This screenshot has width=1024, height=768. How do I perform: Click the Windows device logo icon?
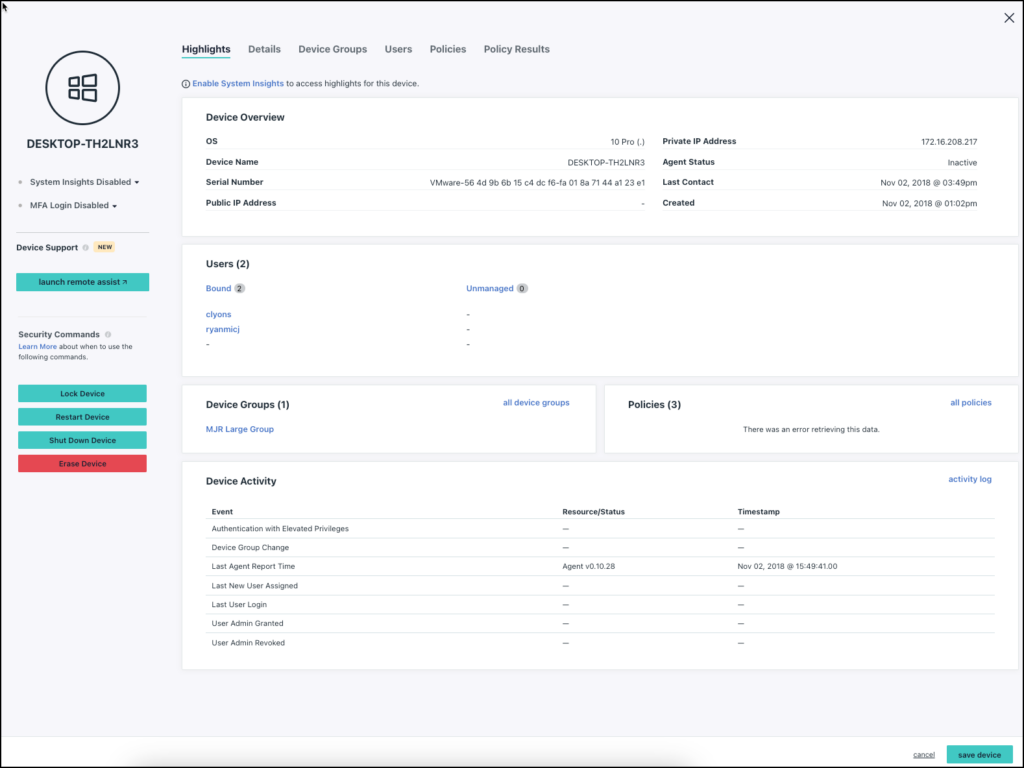82,88
